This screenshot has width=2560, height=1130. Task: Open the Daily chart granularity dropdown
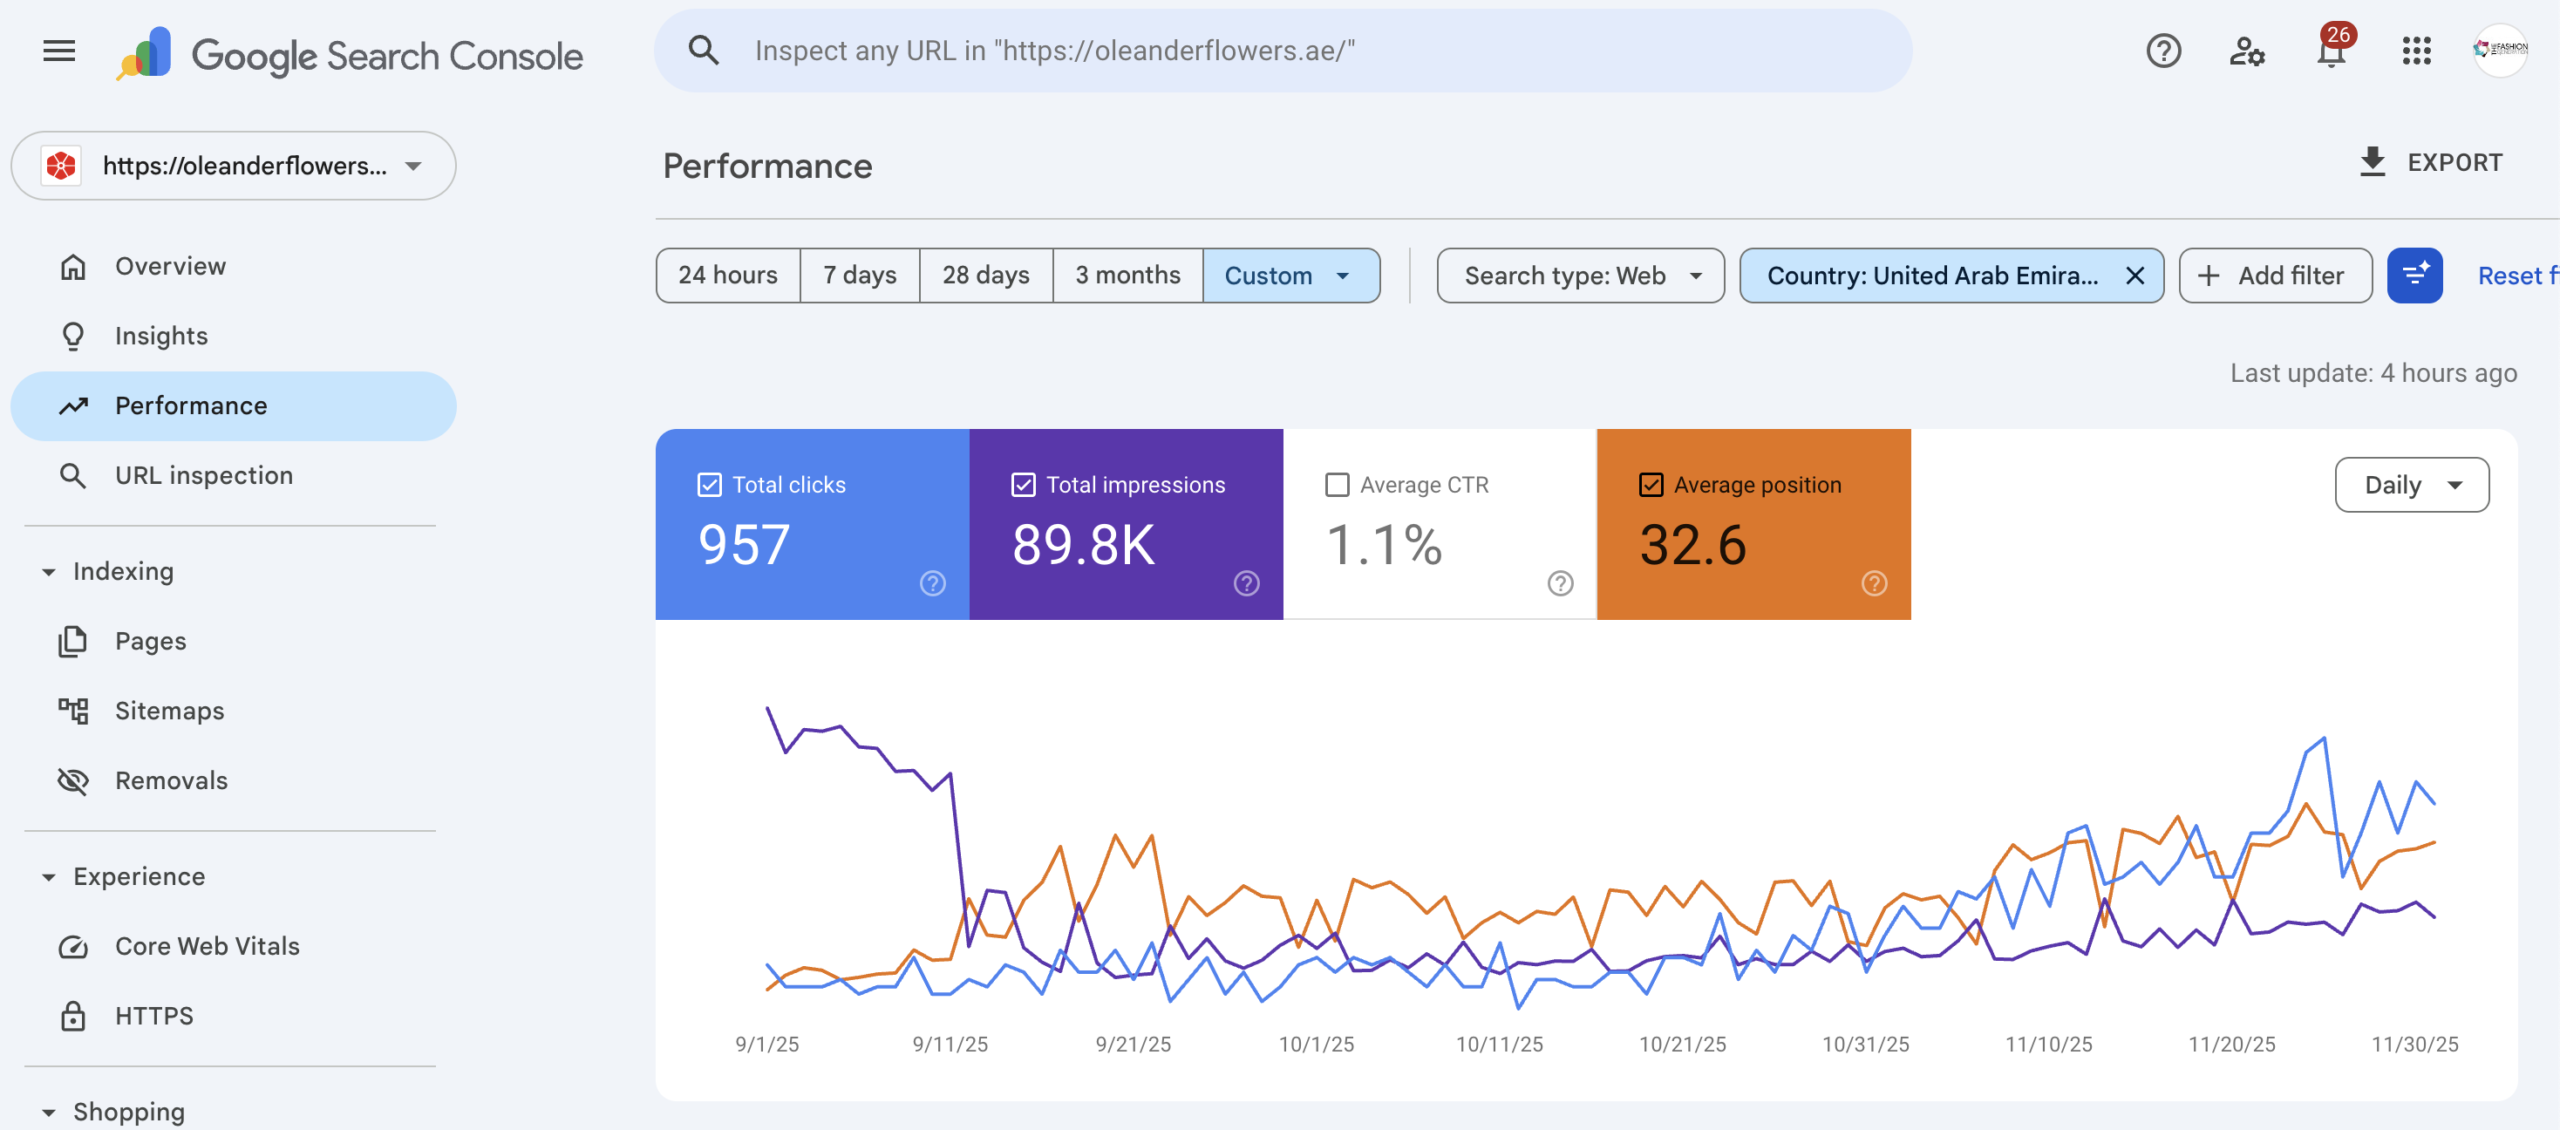coord(2412,484)
